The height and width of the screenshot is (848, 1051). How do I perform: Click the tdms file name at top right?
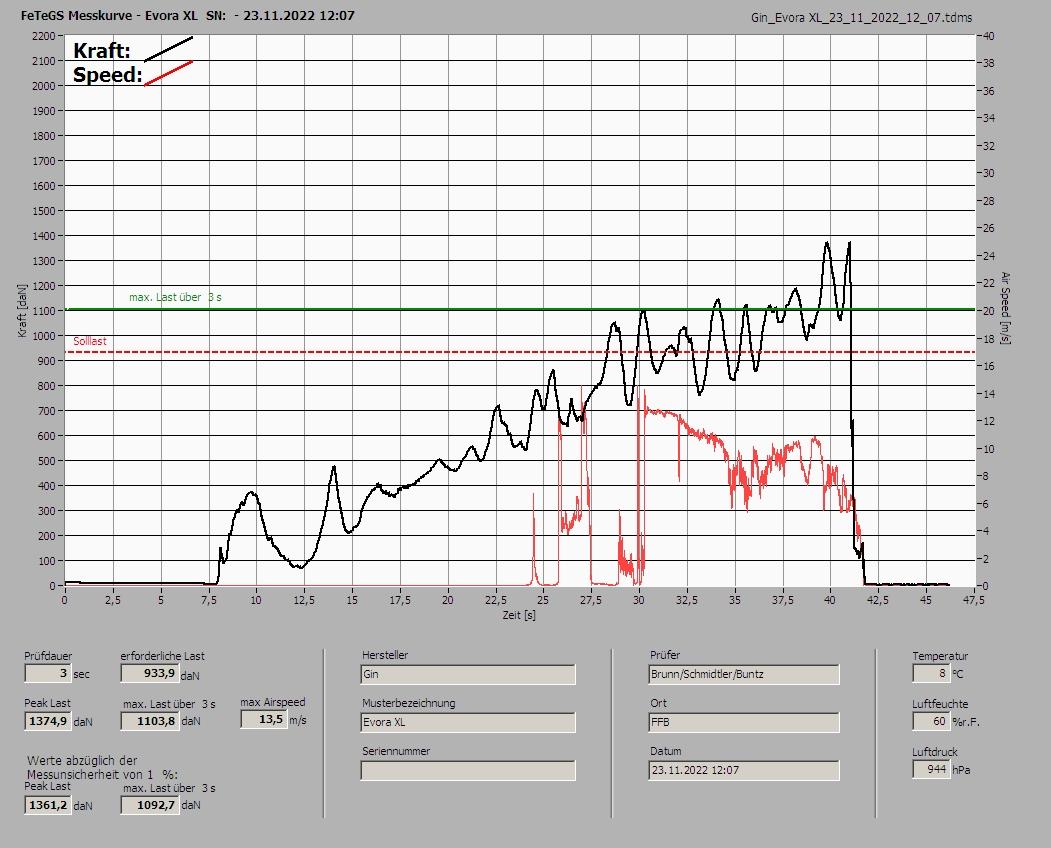click(x=861, y=18)
